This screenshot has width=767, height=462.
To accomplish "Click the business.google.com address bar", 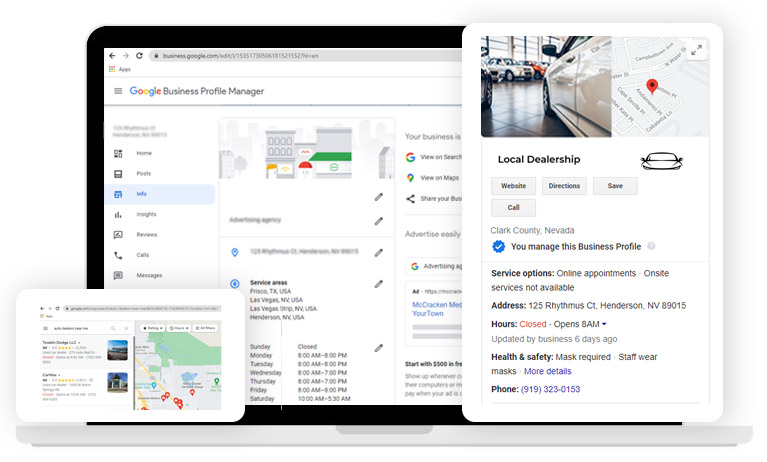I will [306, 56].
